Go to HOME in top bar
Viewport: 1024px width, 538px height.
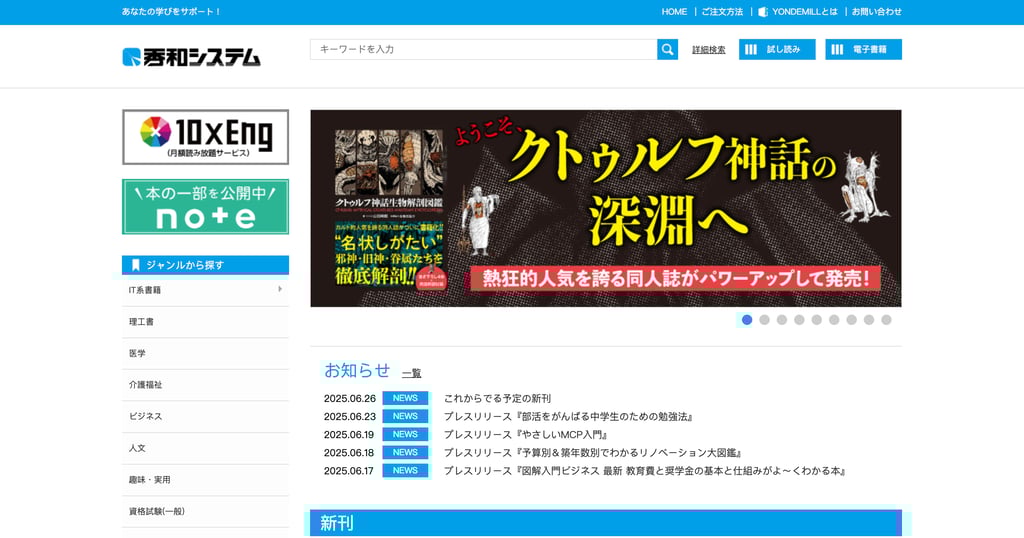[674, 12]
